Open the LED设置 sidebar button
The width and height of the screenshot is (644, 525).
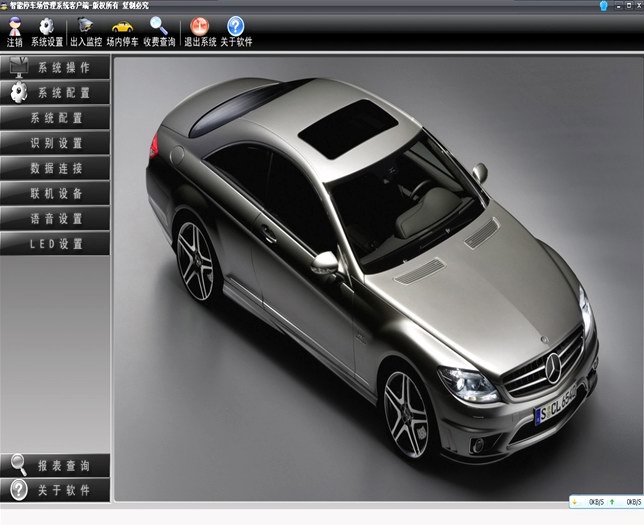point(56,243)
